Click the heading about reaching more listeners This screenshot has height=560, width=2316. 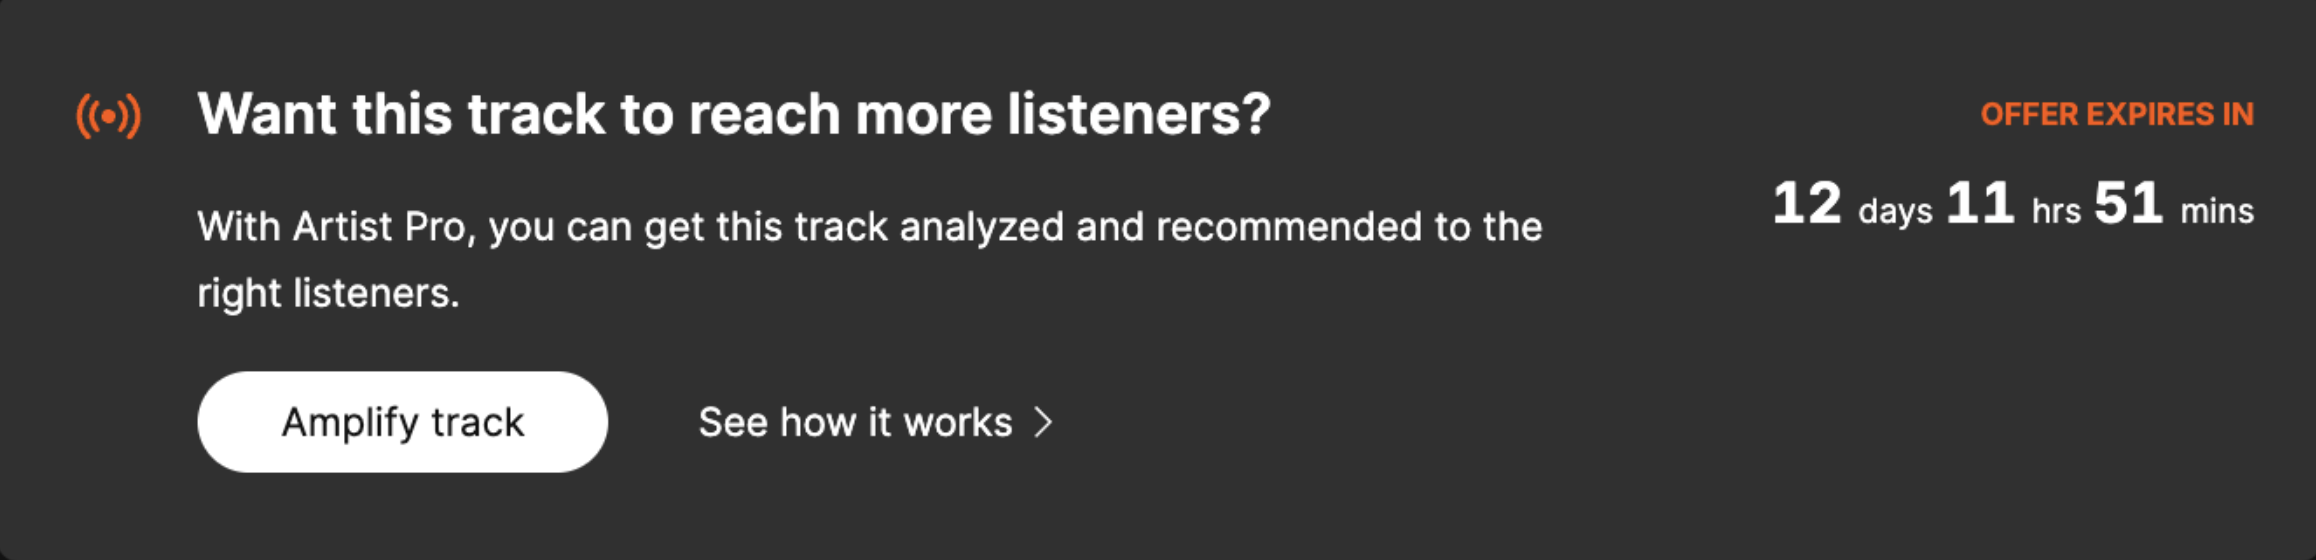733,114
